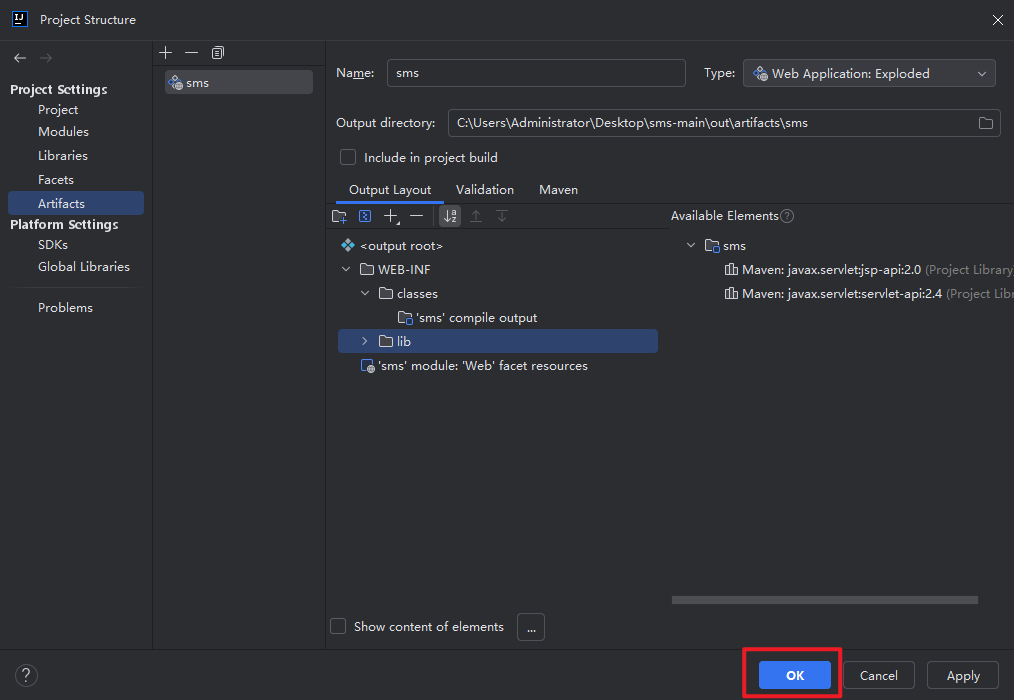
Task: Add copy of element in layout toolbar
Action: [391, 216]
